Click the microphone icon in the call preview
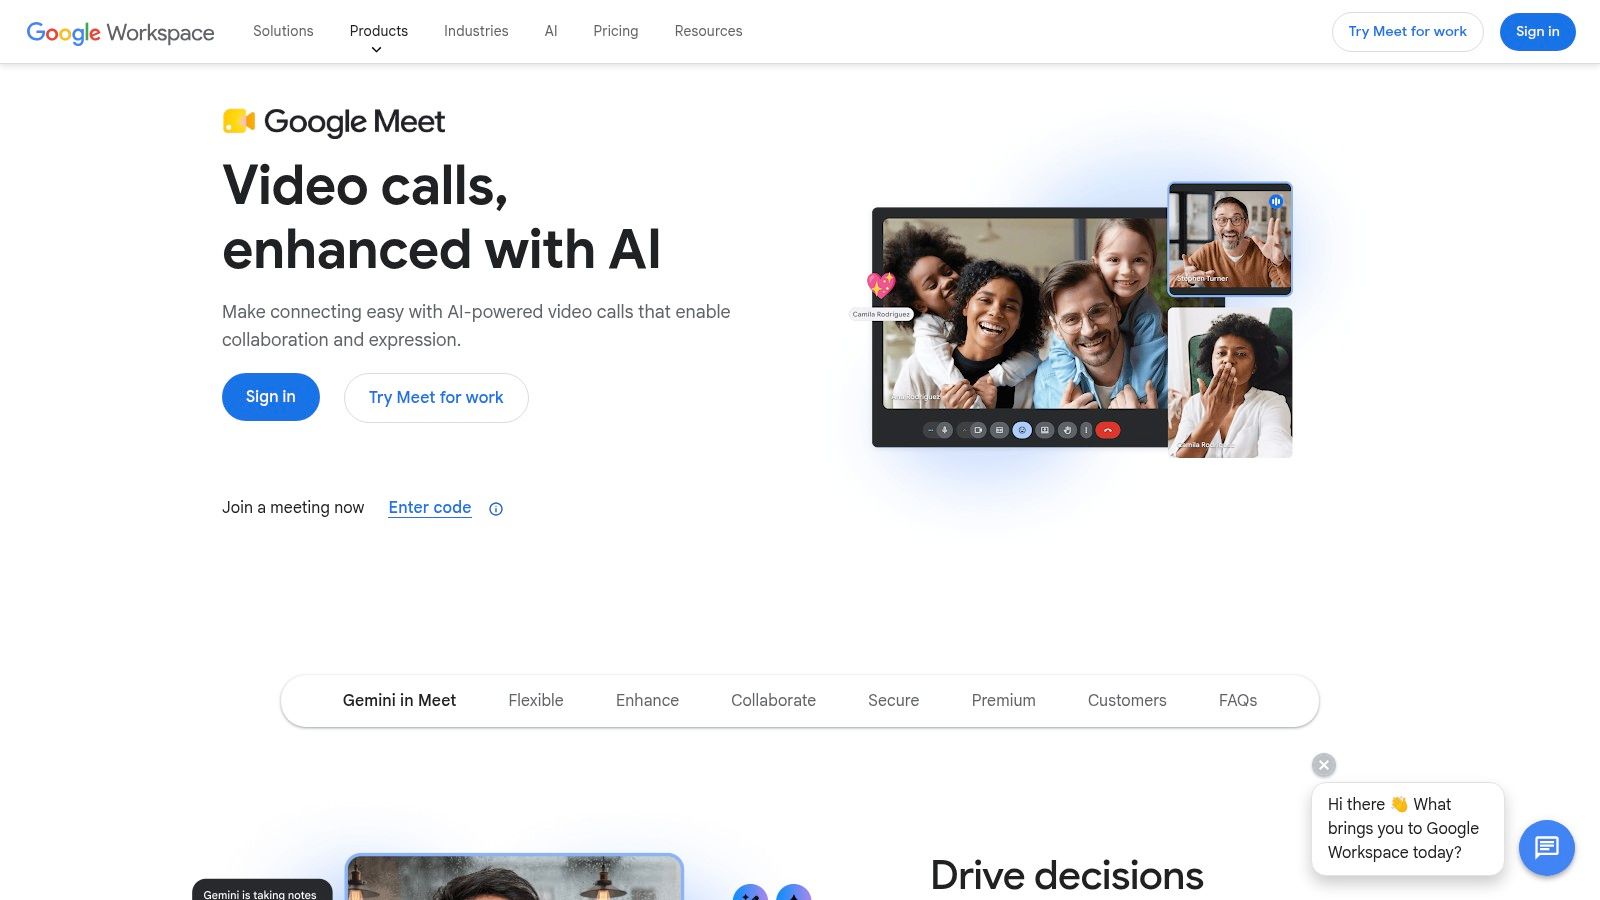The width and height of the screenshot is (1600, 900). pos(944,430)
